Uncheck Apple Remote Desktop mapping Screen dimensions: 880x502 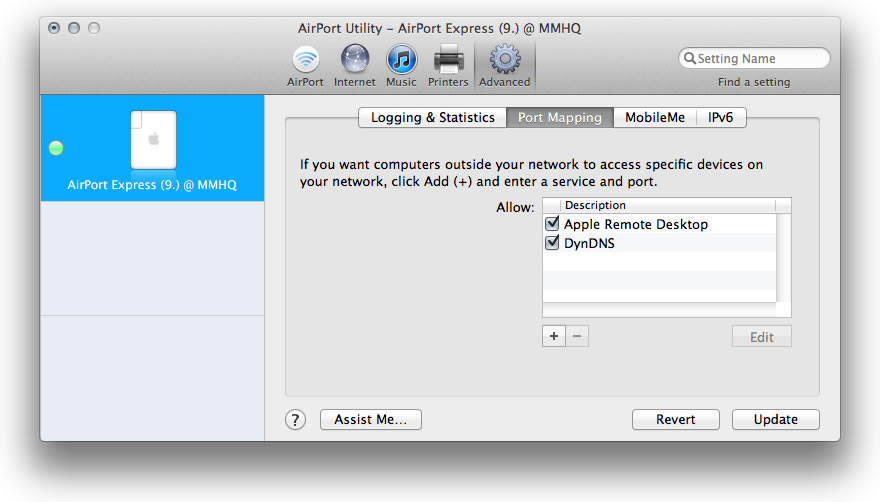552,223
